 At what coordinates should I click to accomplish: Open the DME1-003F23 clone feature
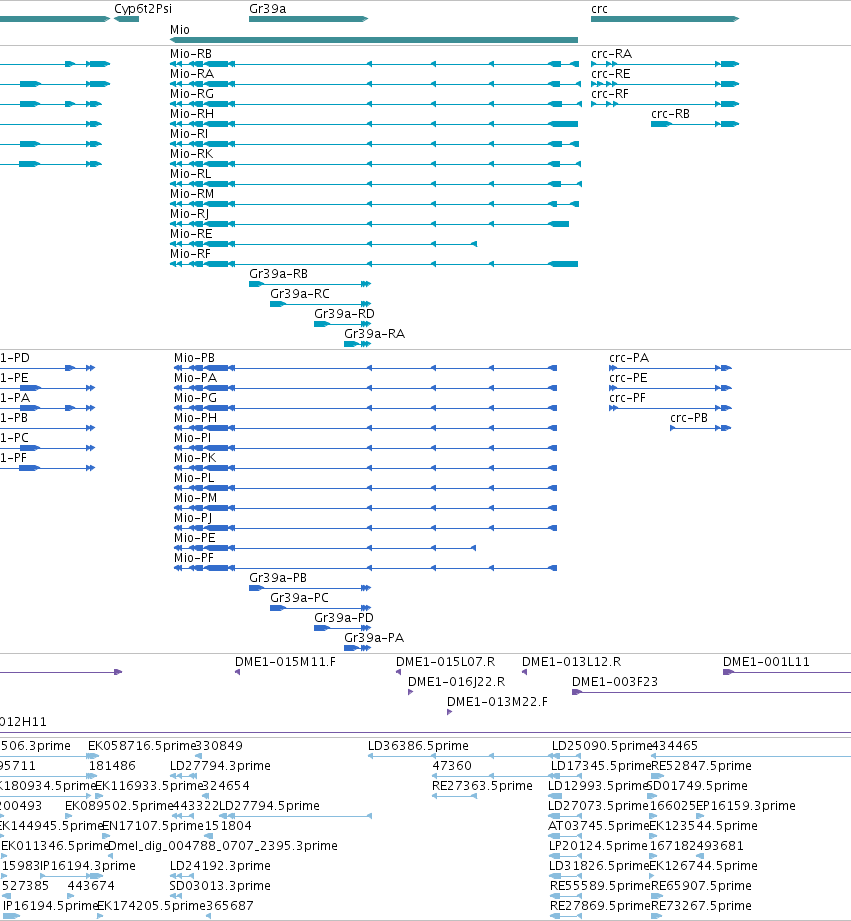coord(711,692)
